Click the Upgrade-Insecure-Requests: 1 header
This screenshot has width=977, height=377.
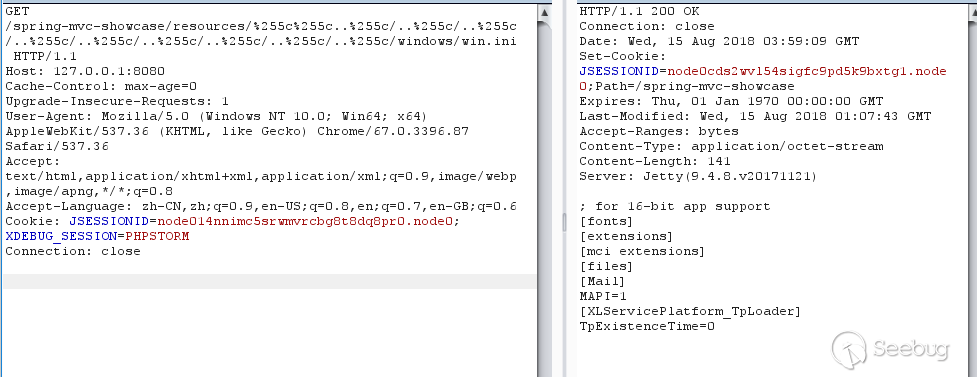point(117,102)
